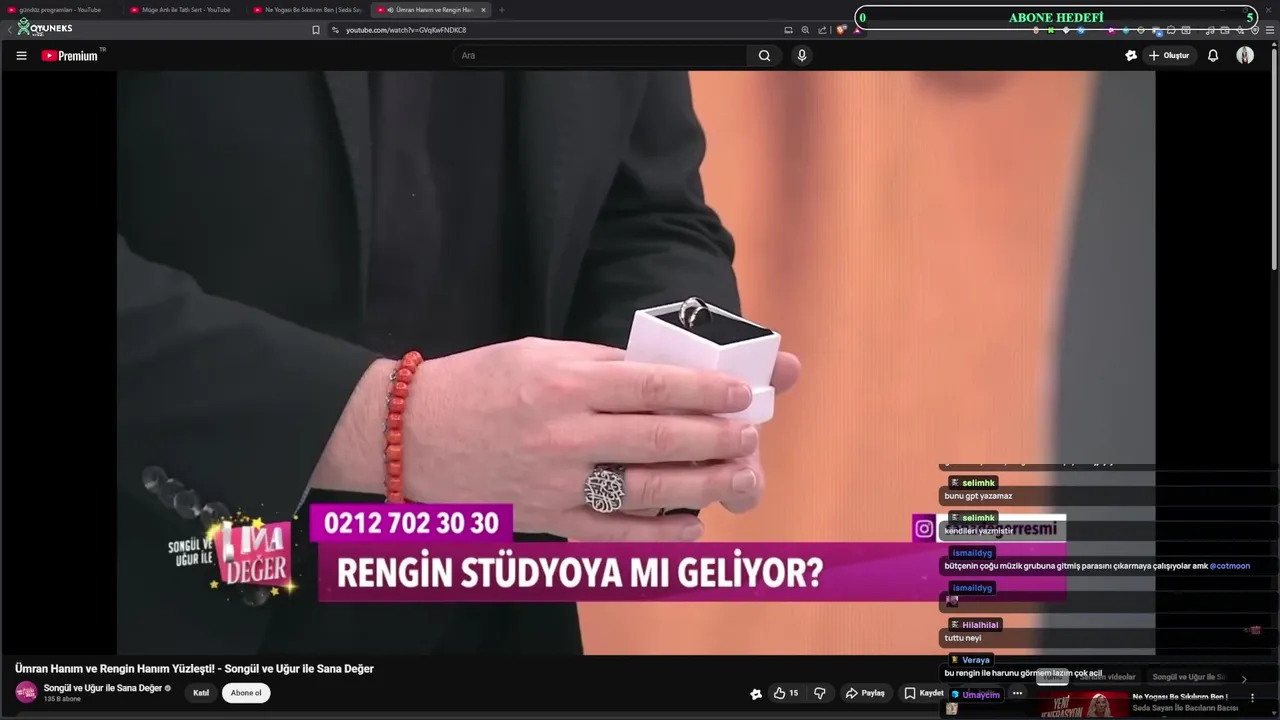Close the Ümran Hanım ve Rengin tab
Image resolution: width=1280 pixels, height=720 pixels.
[x=483, y=10]
